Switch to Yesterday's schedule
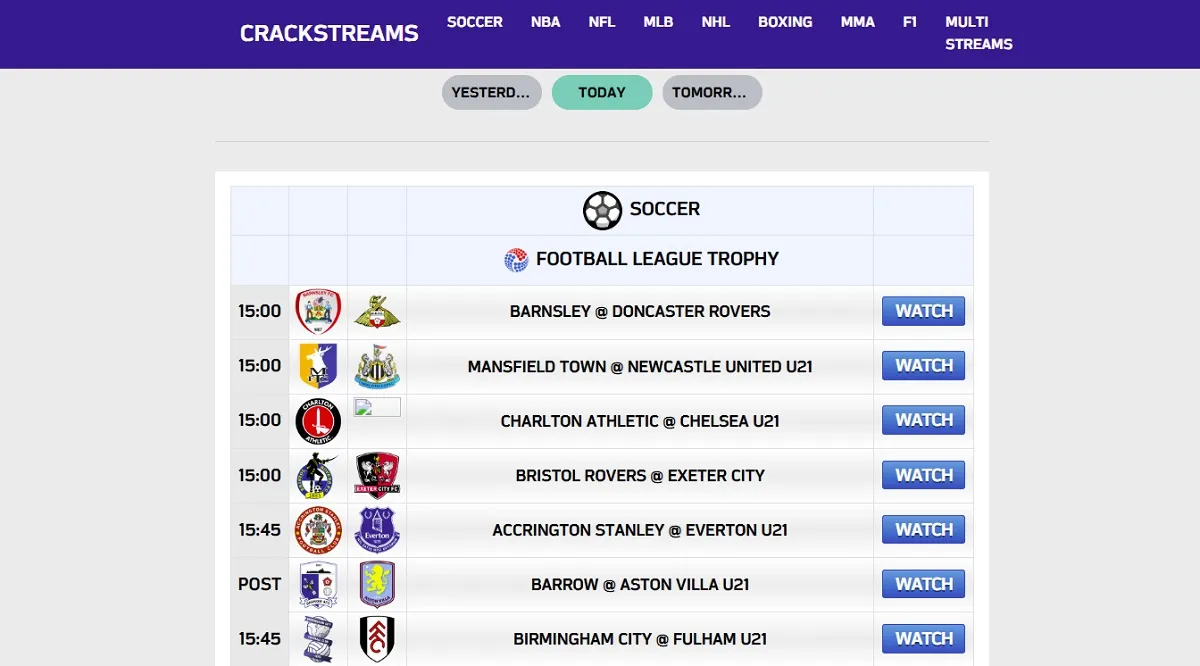 tap(492, 92)
